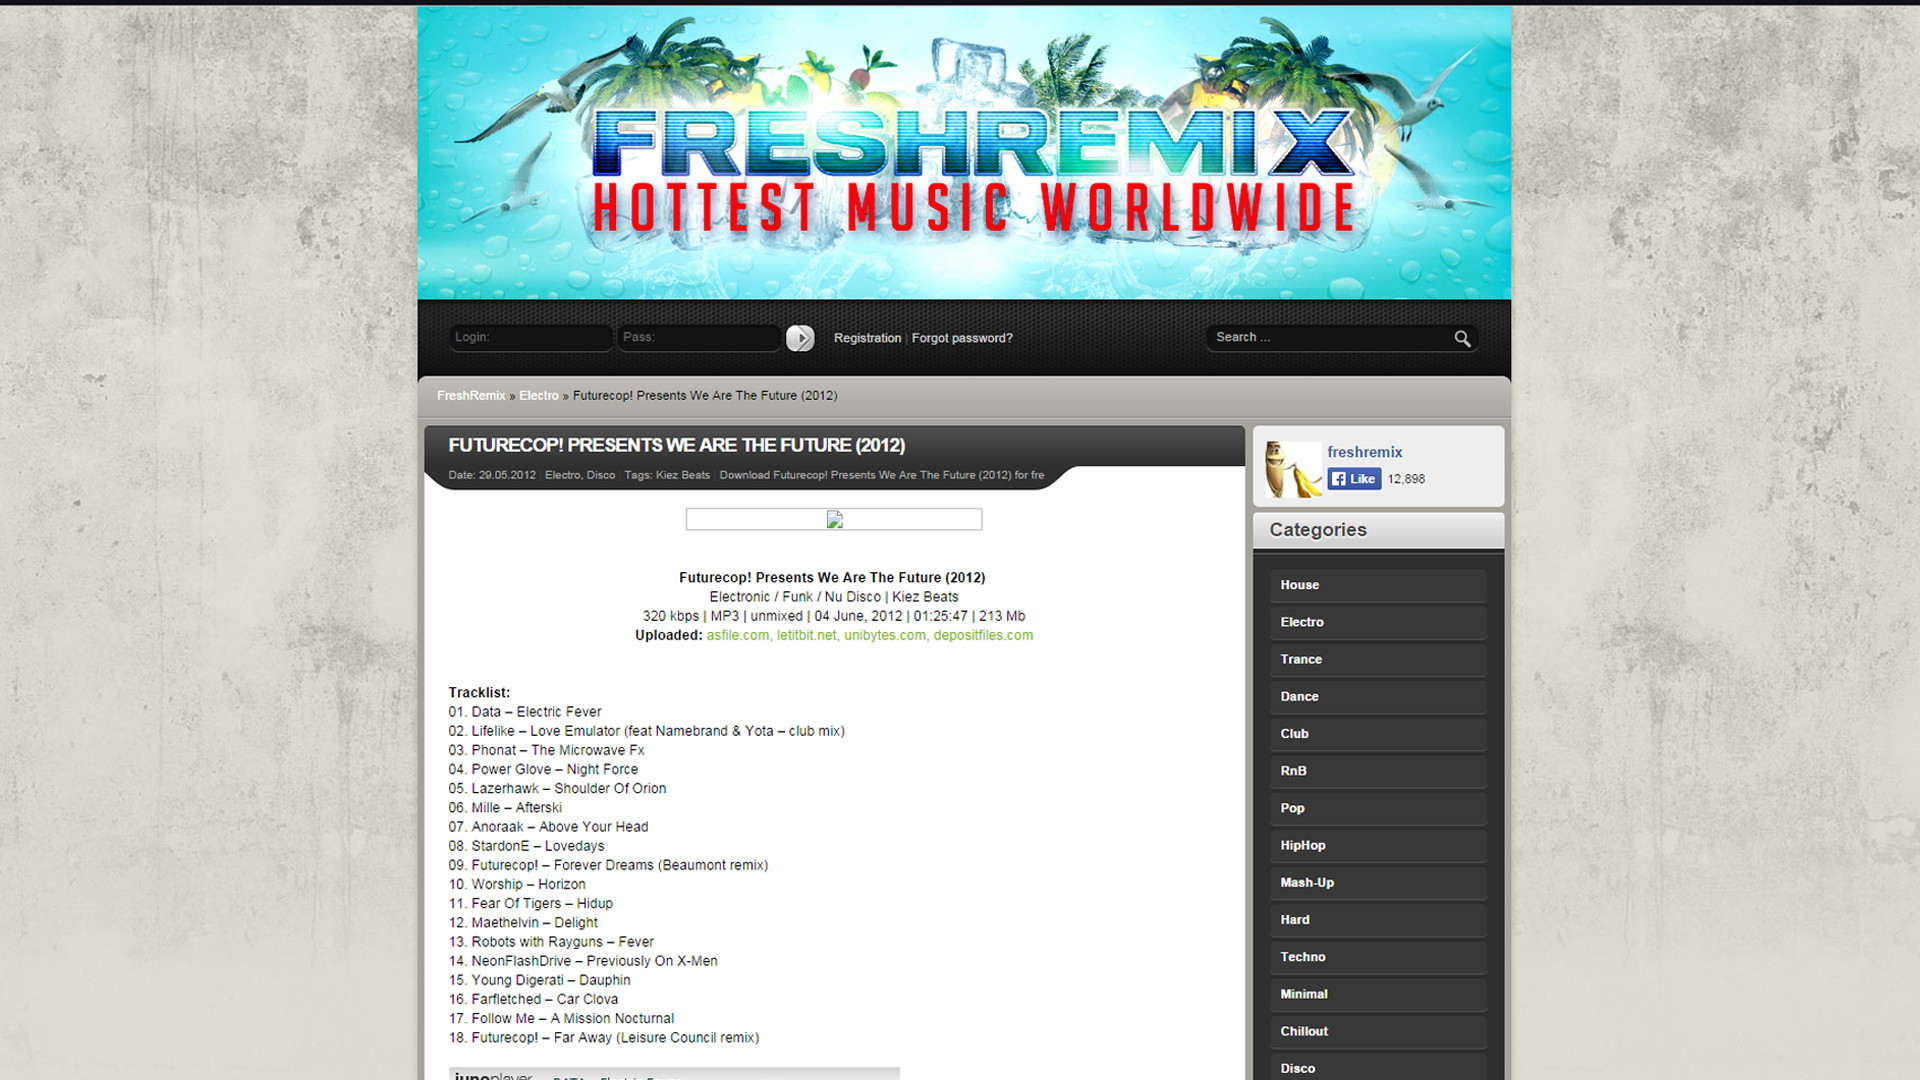Open the Registration link
Screen dimensions: 1920x1080
867,339
